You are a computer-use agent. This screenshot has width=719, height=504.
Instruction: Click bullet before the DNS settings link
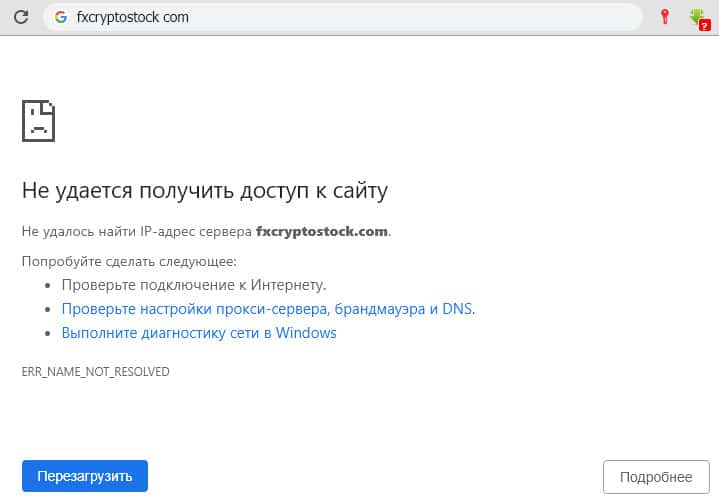click(49, 310)
